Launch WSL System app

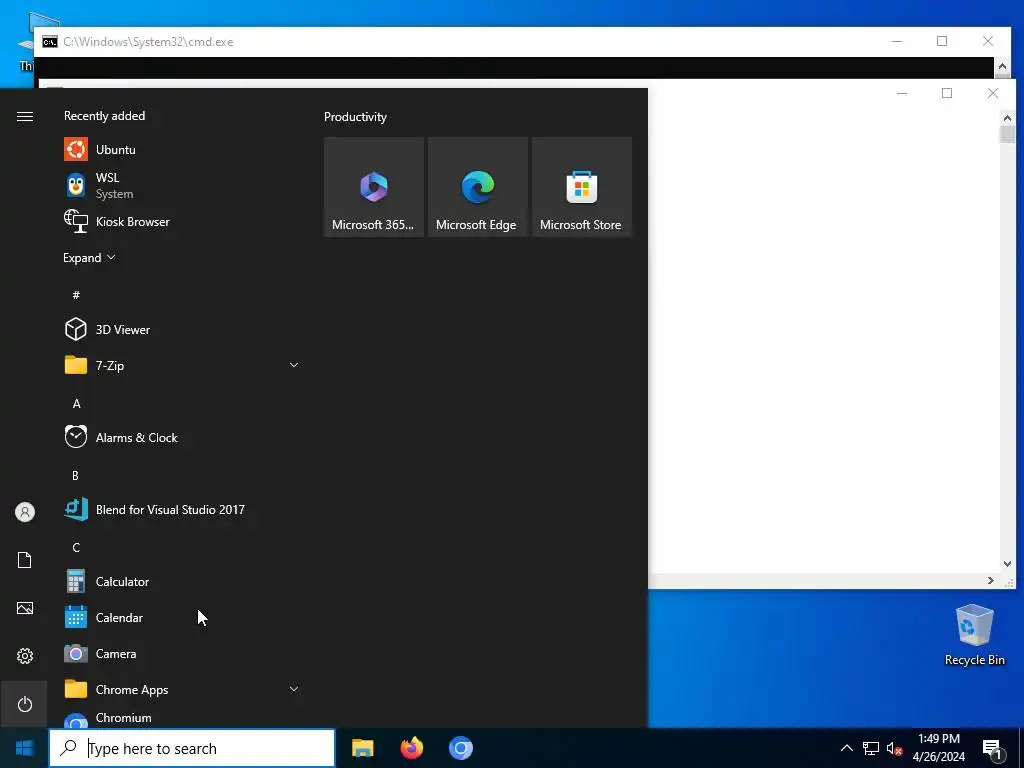click(x=182, y=185)
